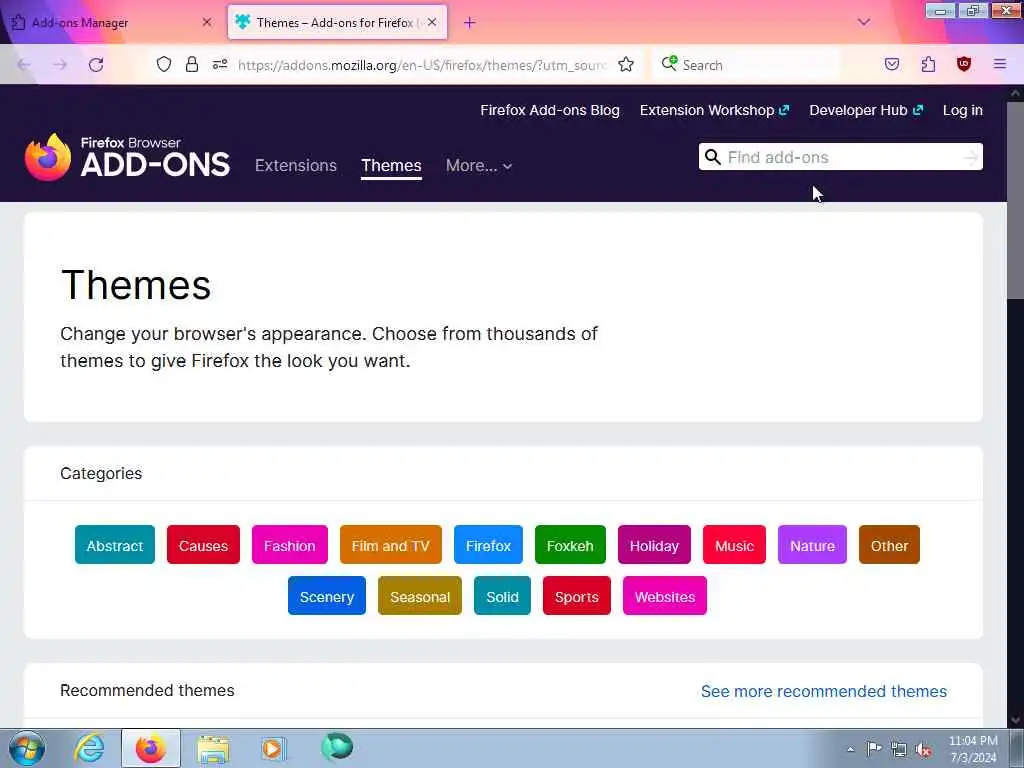
Task: Launch Internet Explorer from taskbar
Action: 89,748
